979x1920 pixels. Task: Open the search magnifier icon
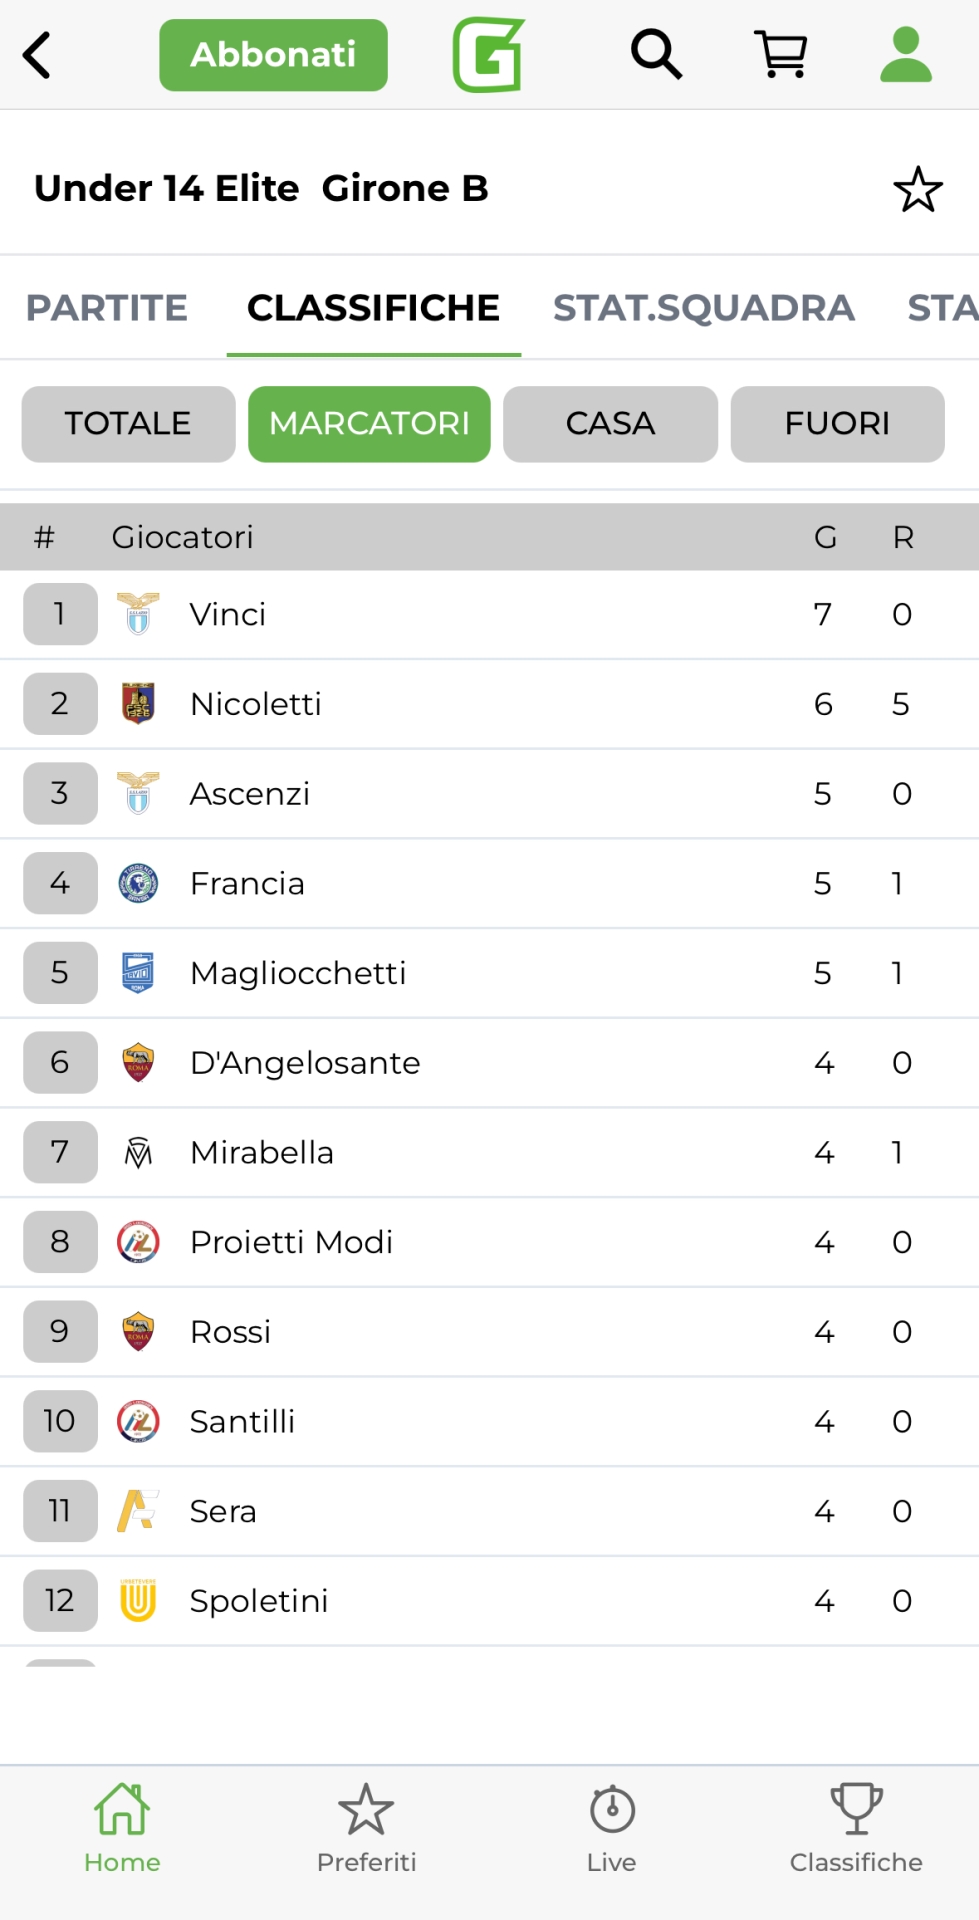click(656, 54)
